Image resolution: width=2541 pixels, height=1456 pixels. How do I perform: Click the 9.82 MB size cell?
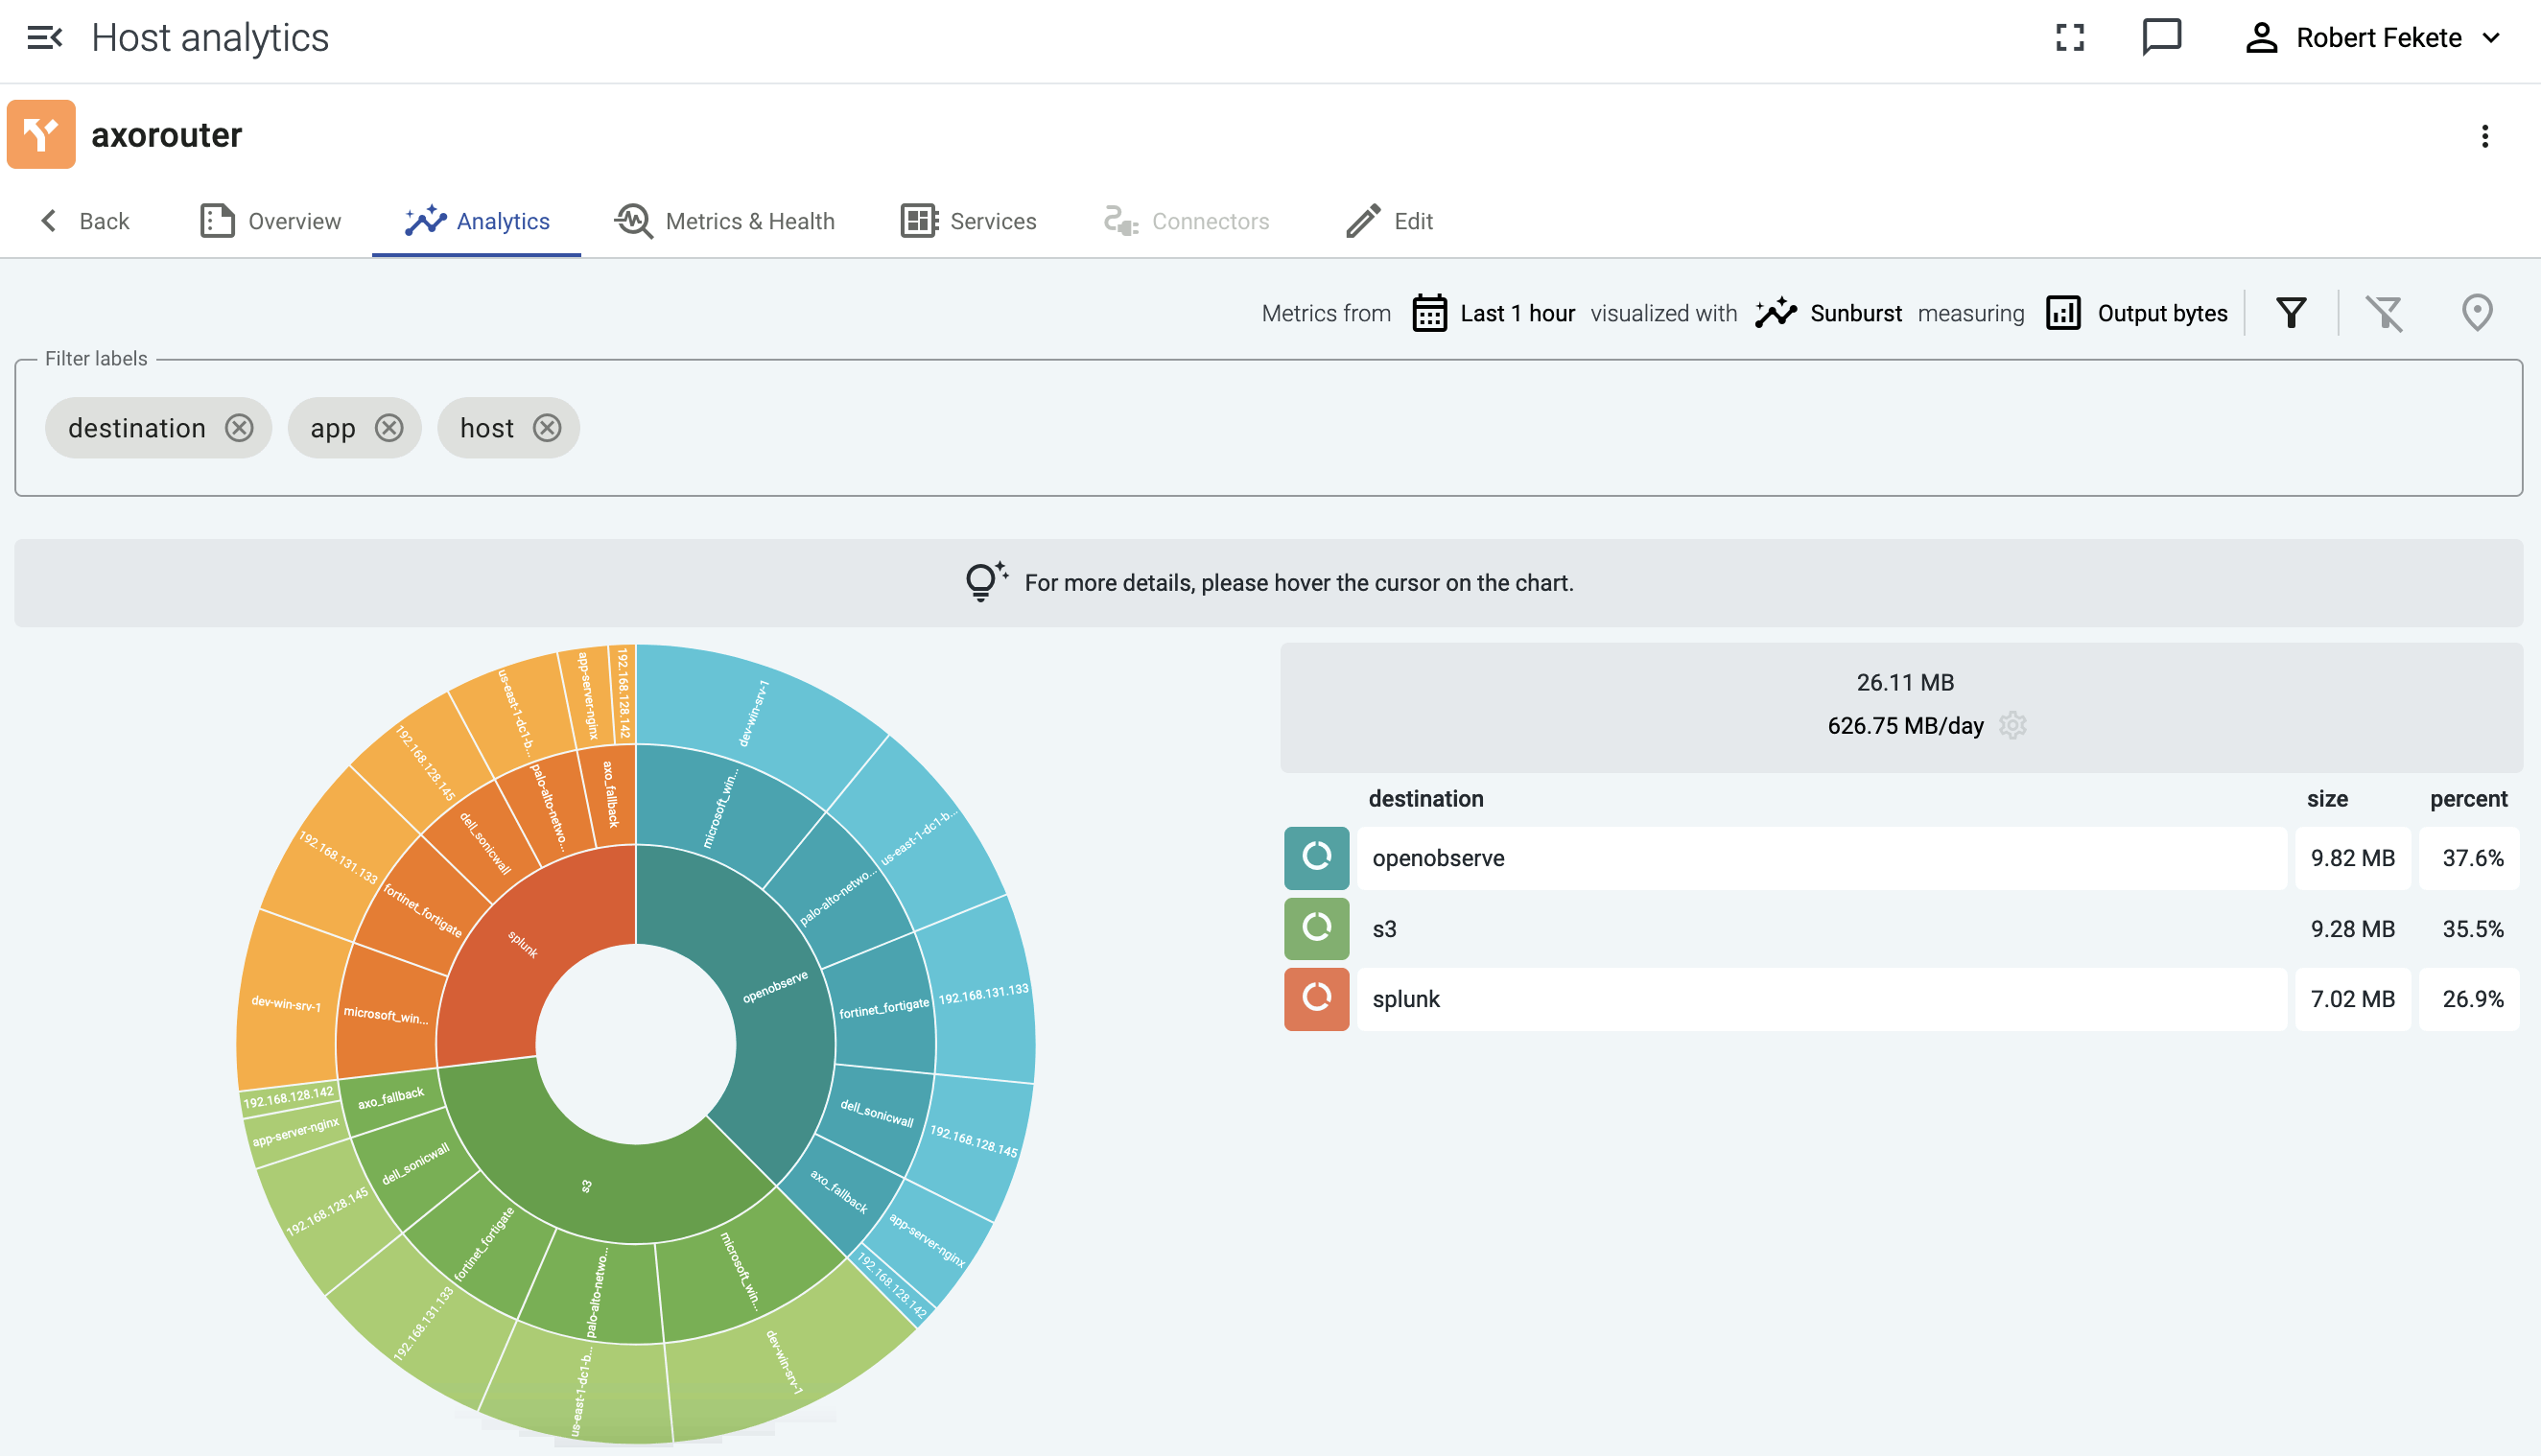(x=2352, y=858)
